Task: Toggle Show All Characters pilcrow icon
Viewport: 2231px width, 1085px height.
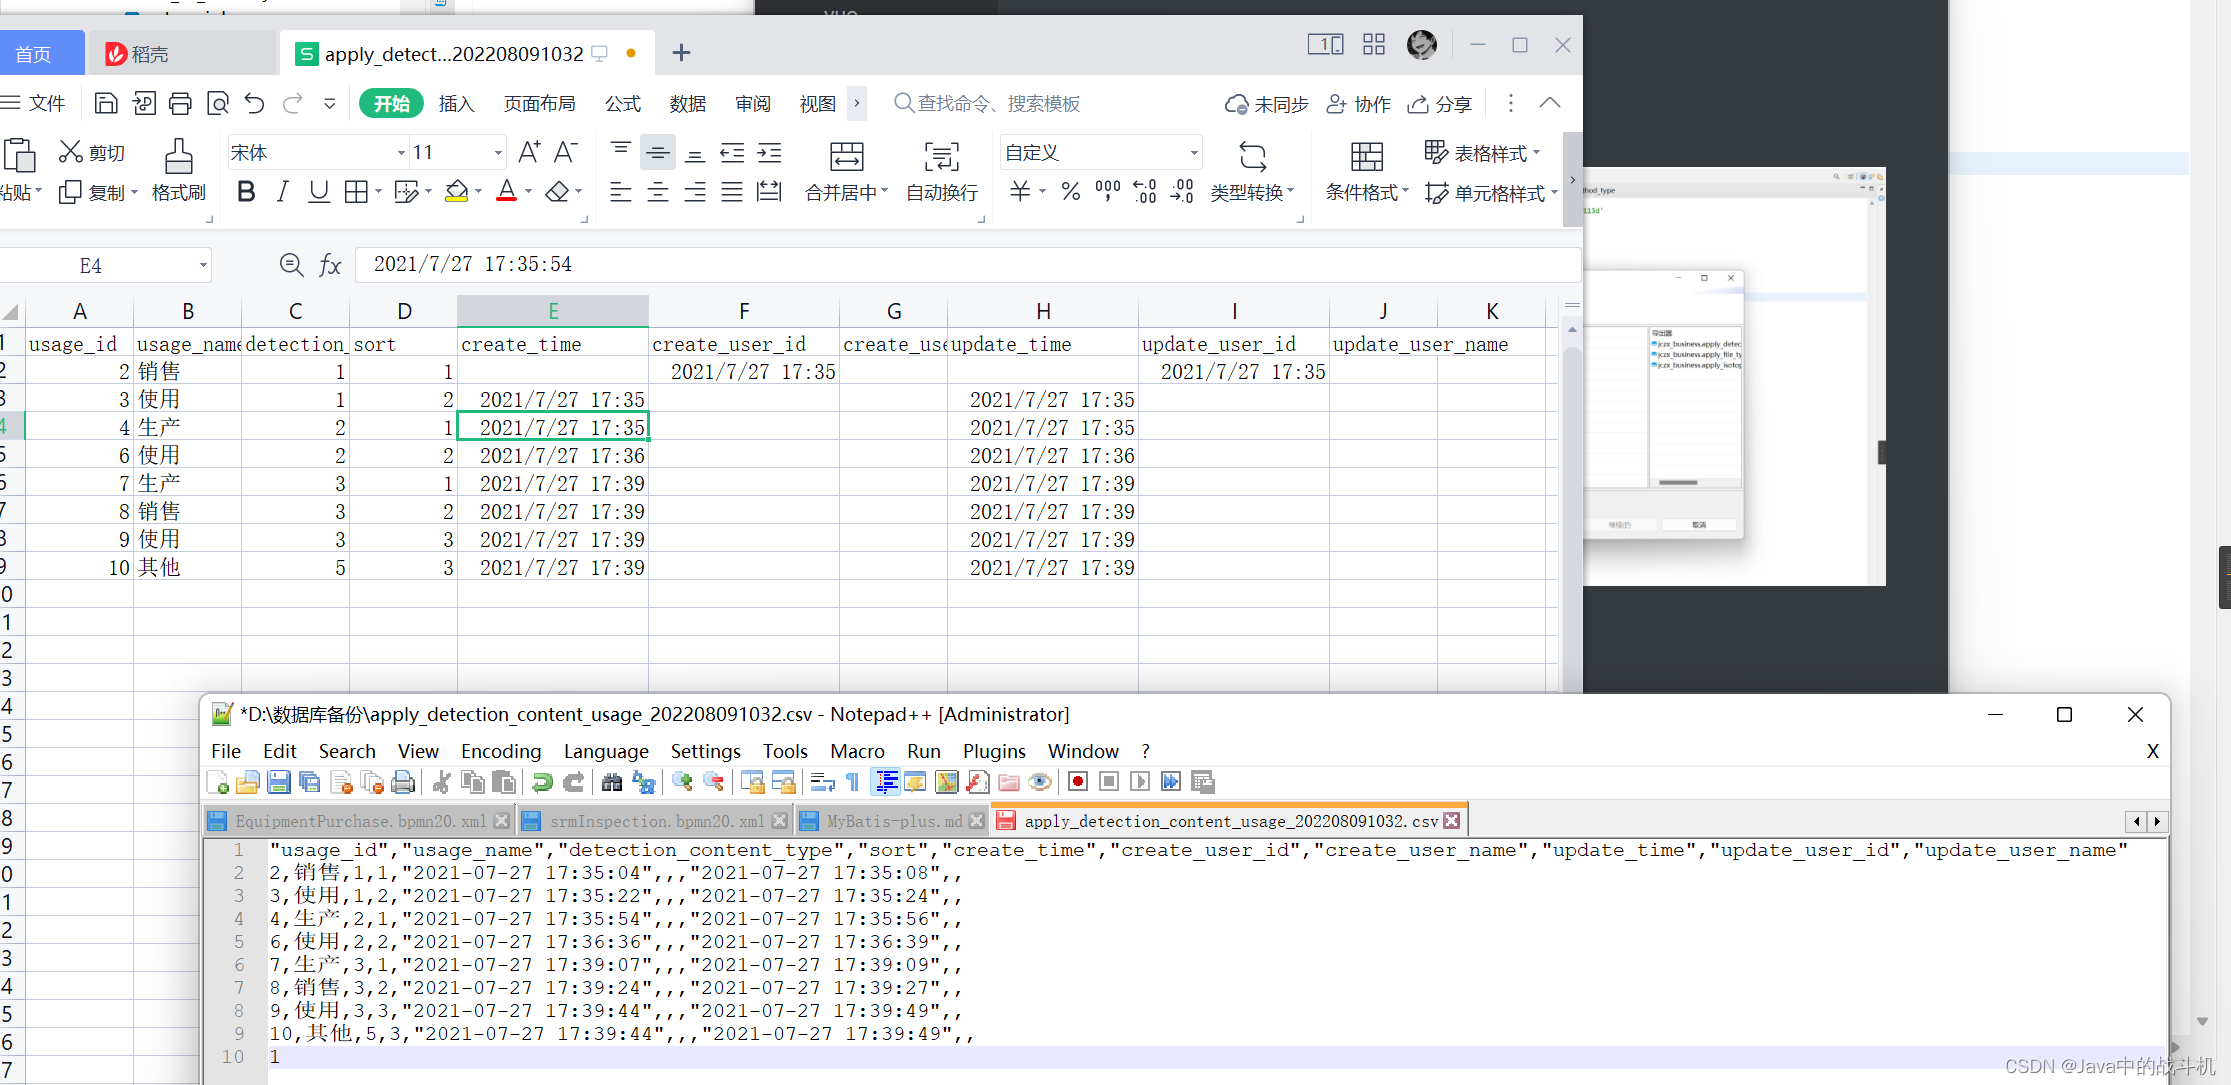Action: [852, 782]
